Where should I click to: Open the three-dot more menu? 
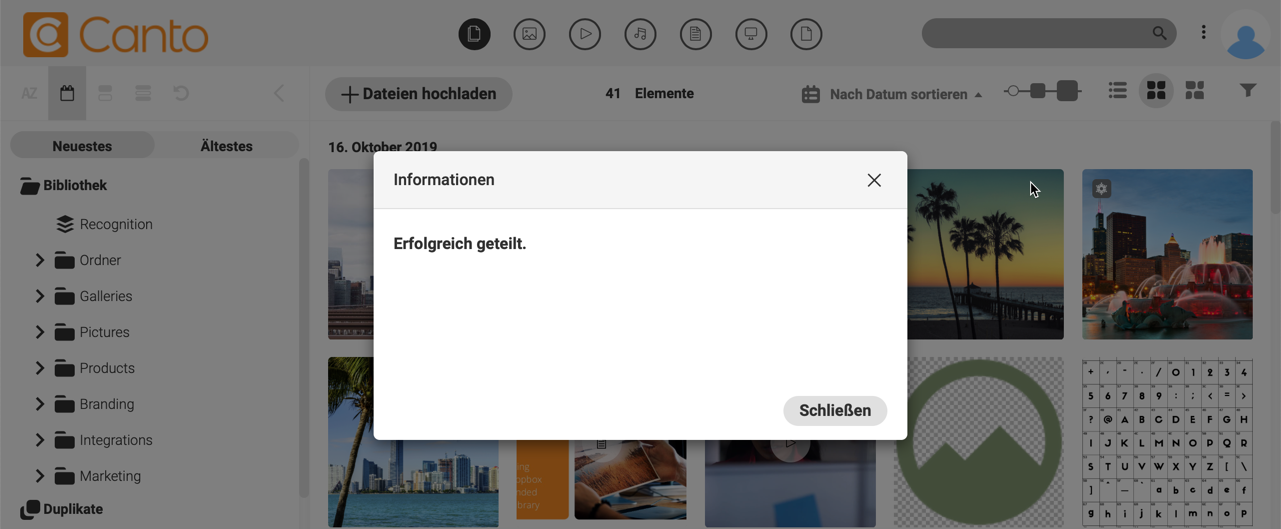pos(1204,33)
